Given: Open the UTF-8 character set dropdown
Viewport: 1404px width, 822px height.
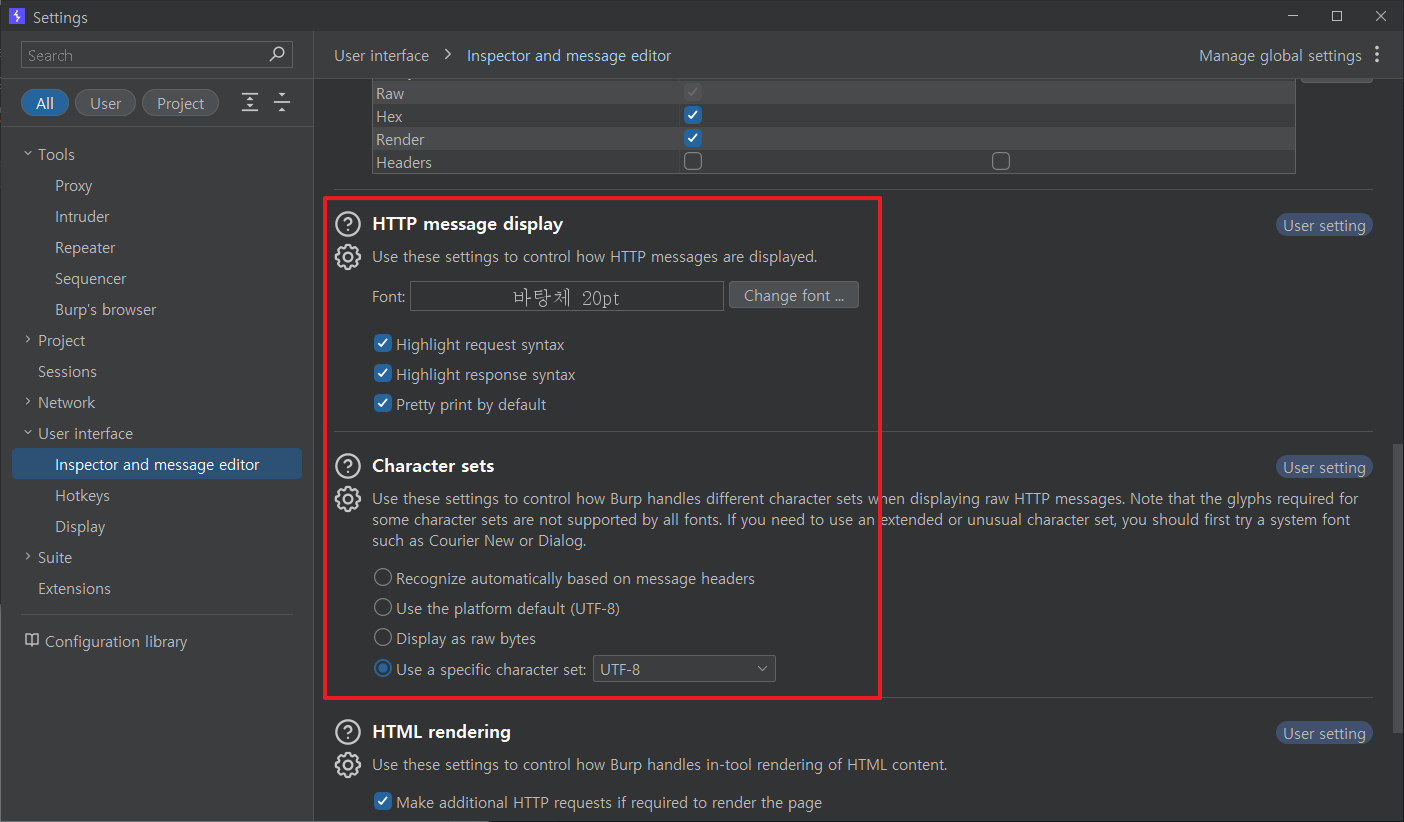Looking at the screenshot, I should 684,669.
